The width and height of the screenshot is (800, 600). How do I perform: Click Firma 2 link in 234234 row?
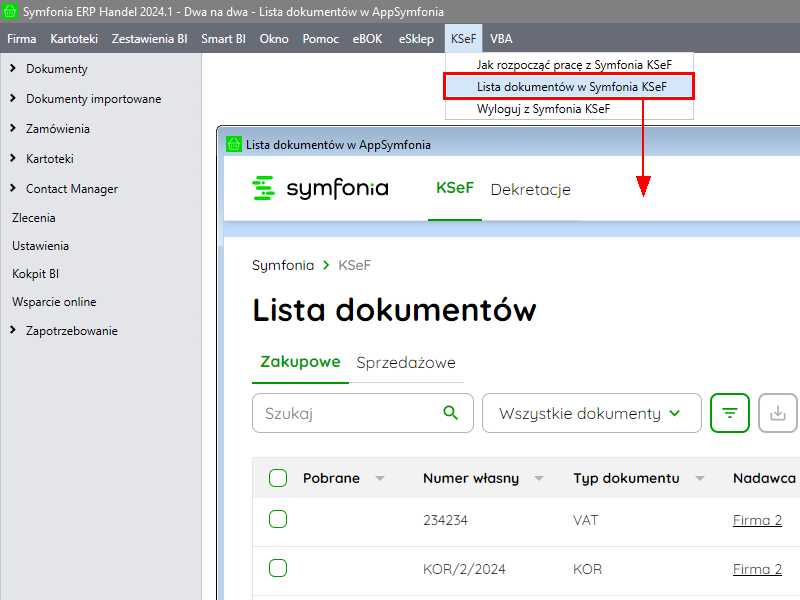(757, 520)
